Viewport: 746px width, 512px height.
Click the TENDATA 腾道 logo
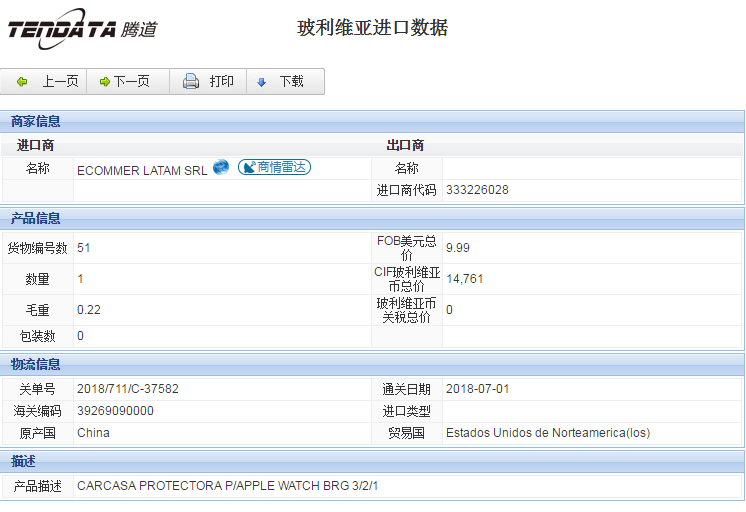click(82, 29)
